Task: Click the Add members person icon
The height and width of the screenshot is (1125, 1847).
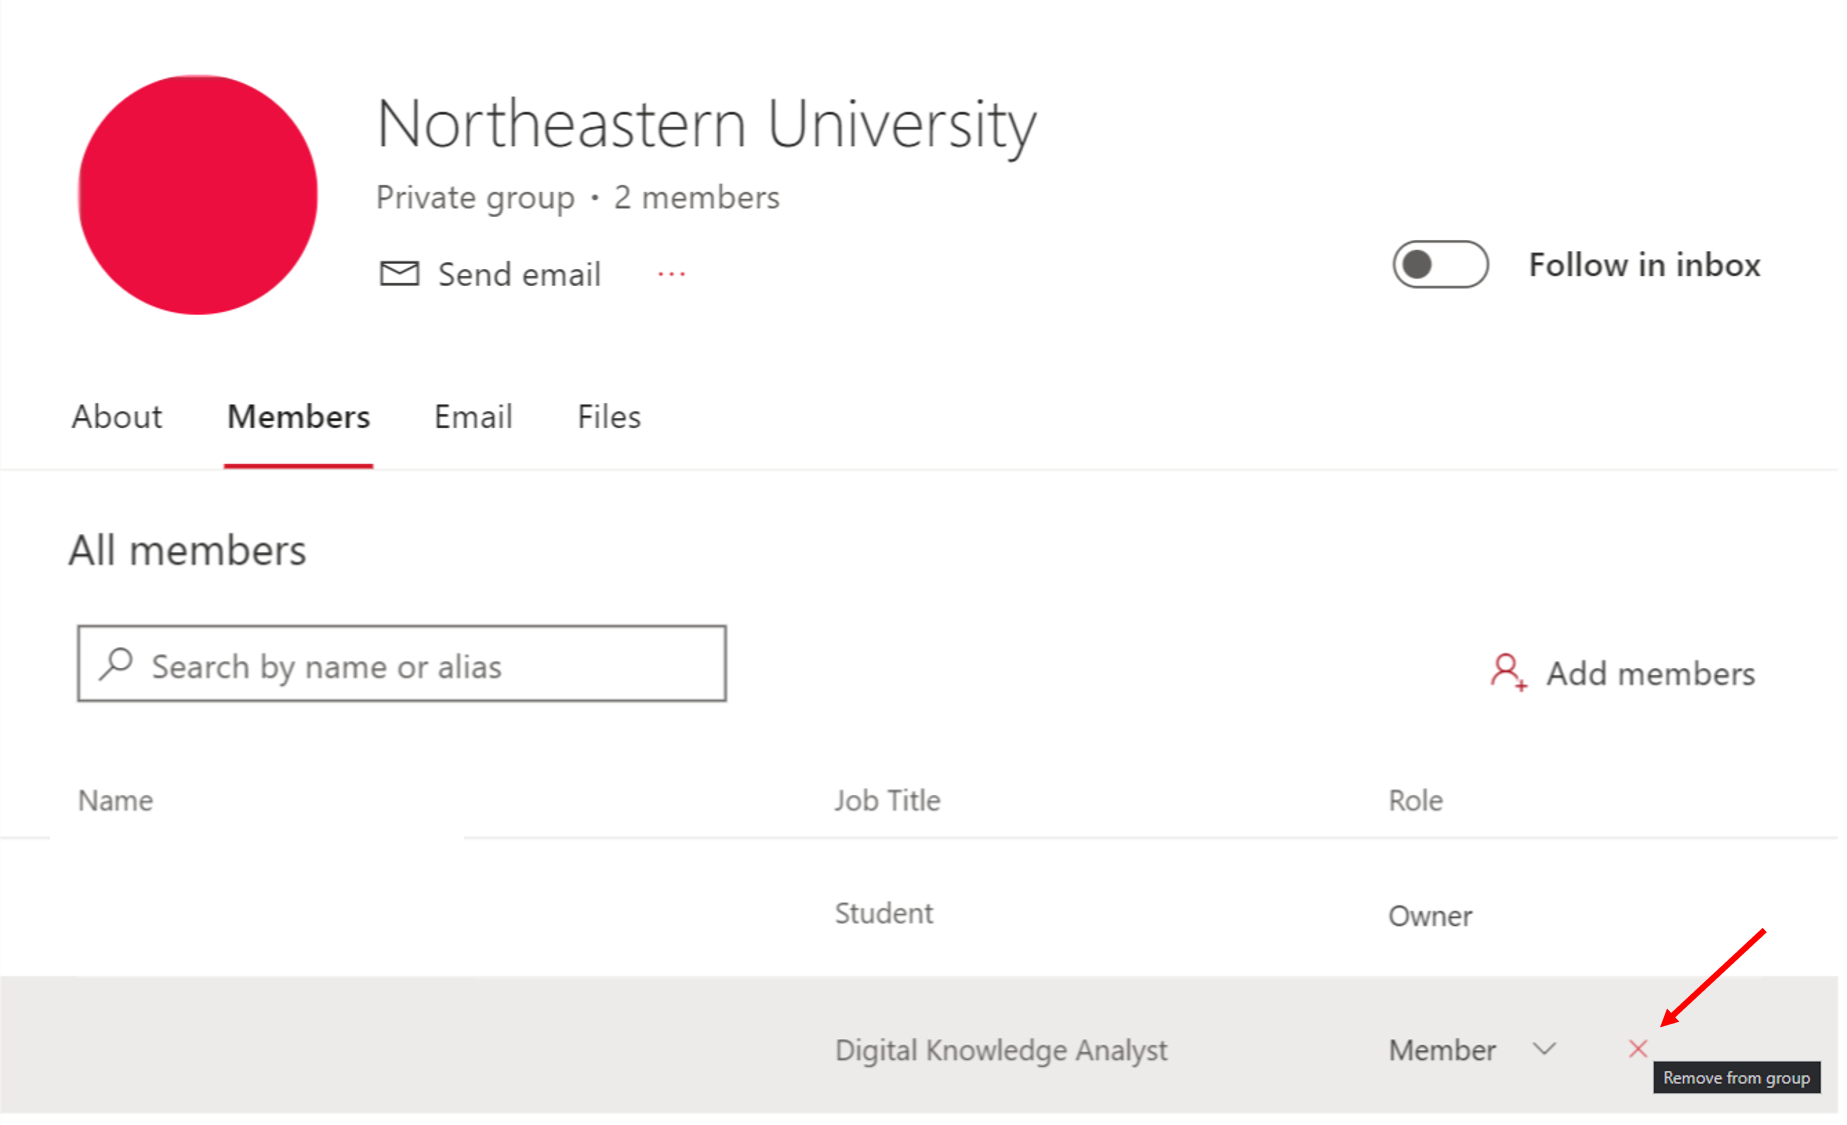Action: tap(1508, 672)
